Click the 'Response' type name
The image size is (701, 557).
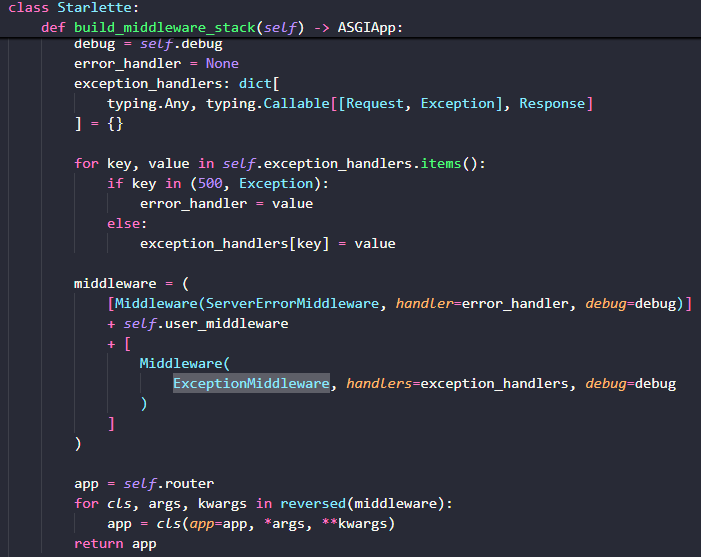pyautogui.click(x=552, y=104)
